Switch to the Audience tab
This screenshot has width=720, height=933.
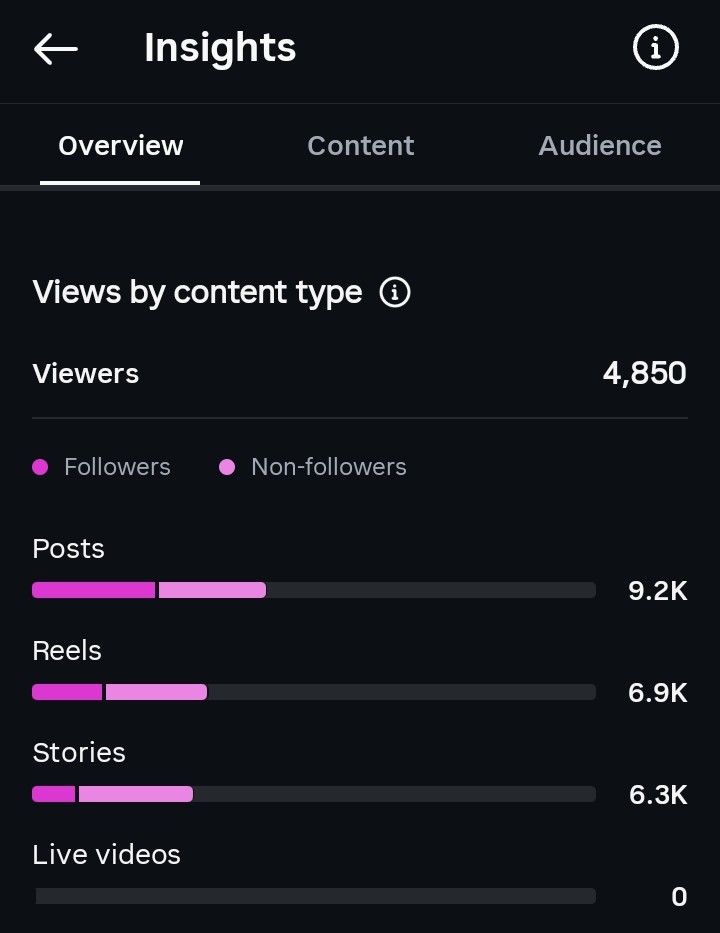point(600,146)
